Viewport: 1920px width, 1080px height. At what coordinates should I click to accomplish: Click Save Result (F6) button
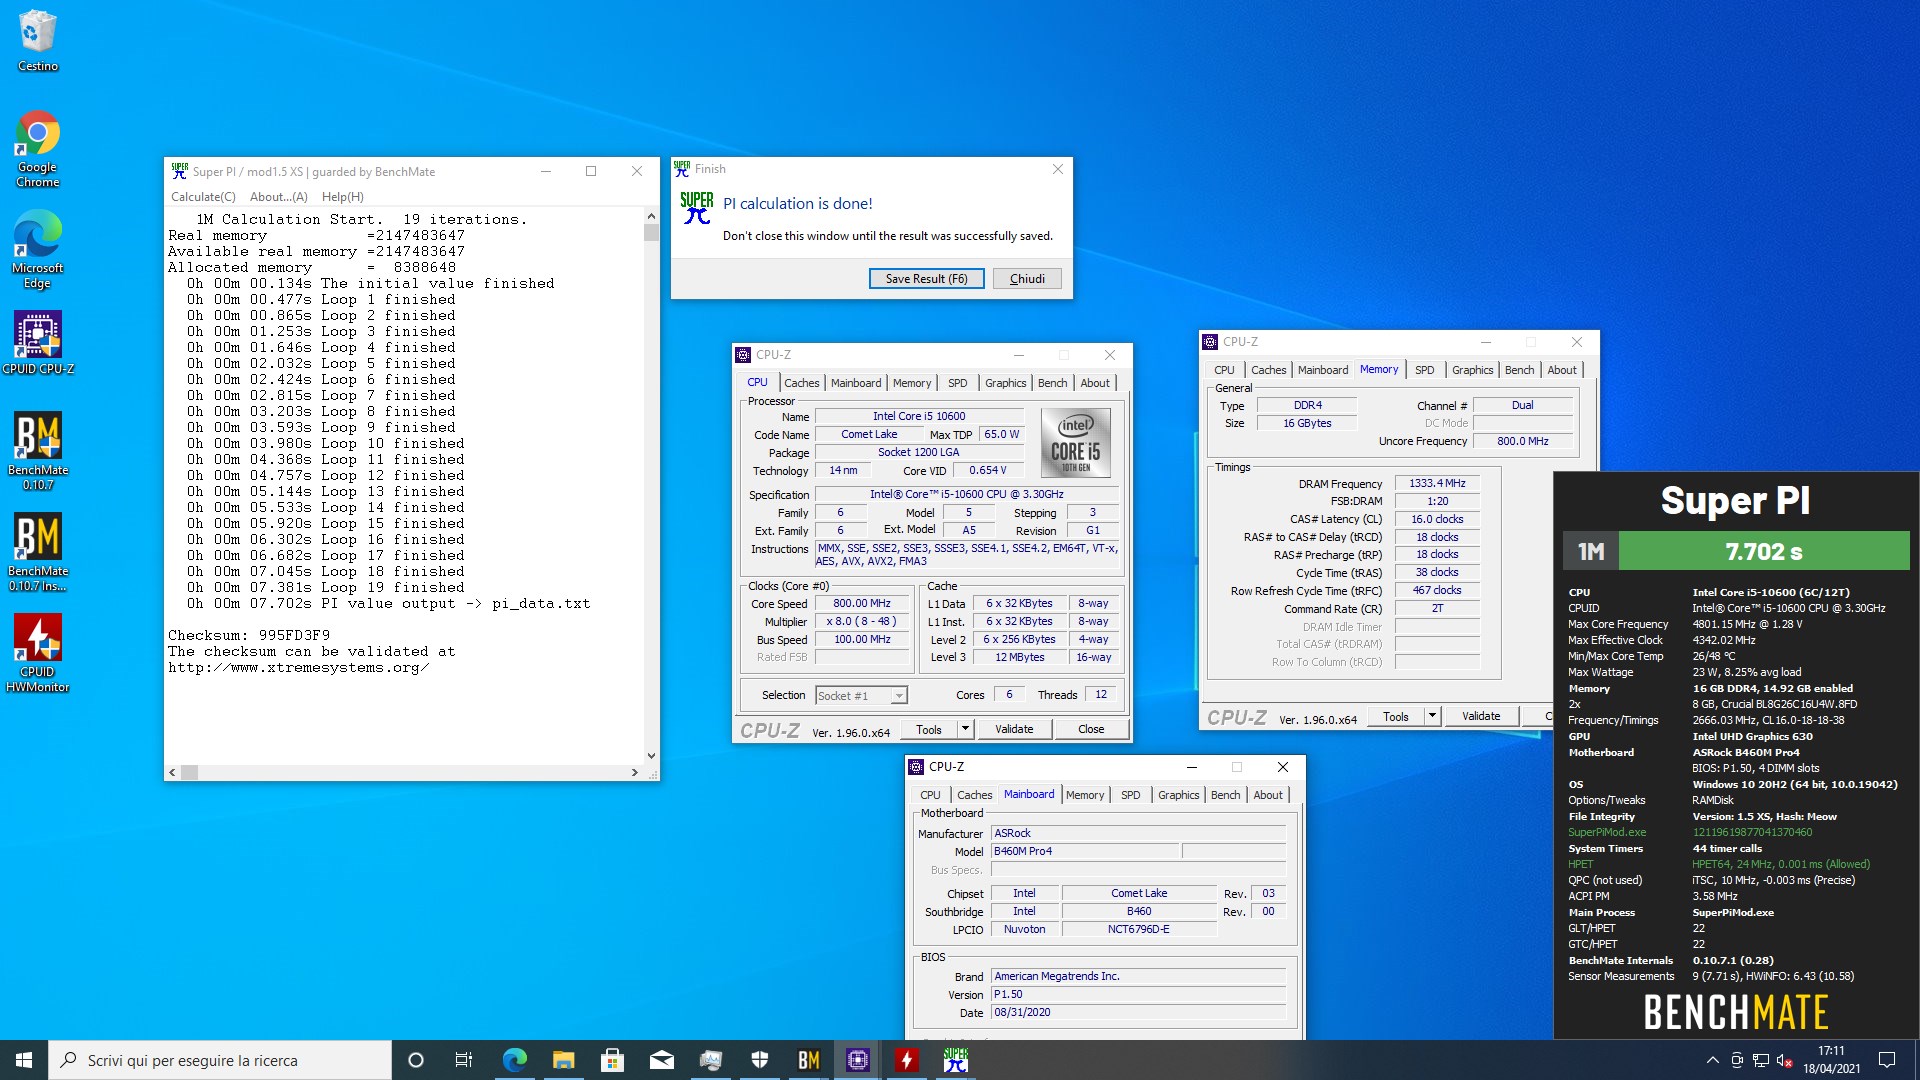click(926, 279)
